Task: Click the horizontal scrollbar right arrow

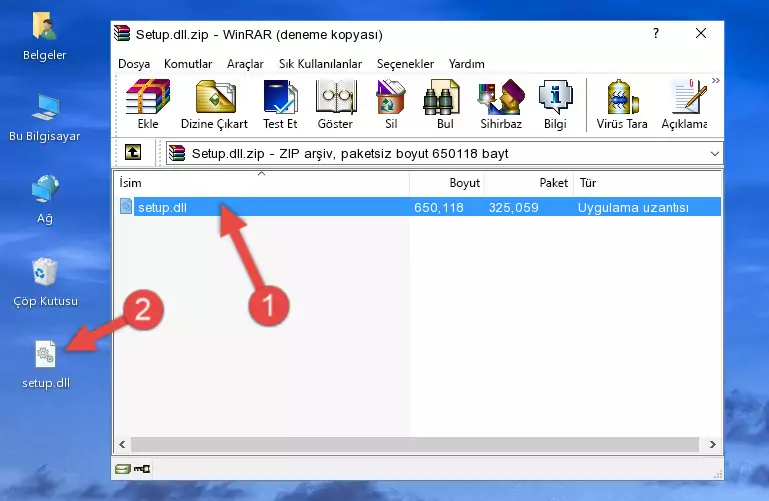Action: 713,444
